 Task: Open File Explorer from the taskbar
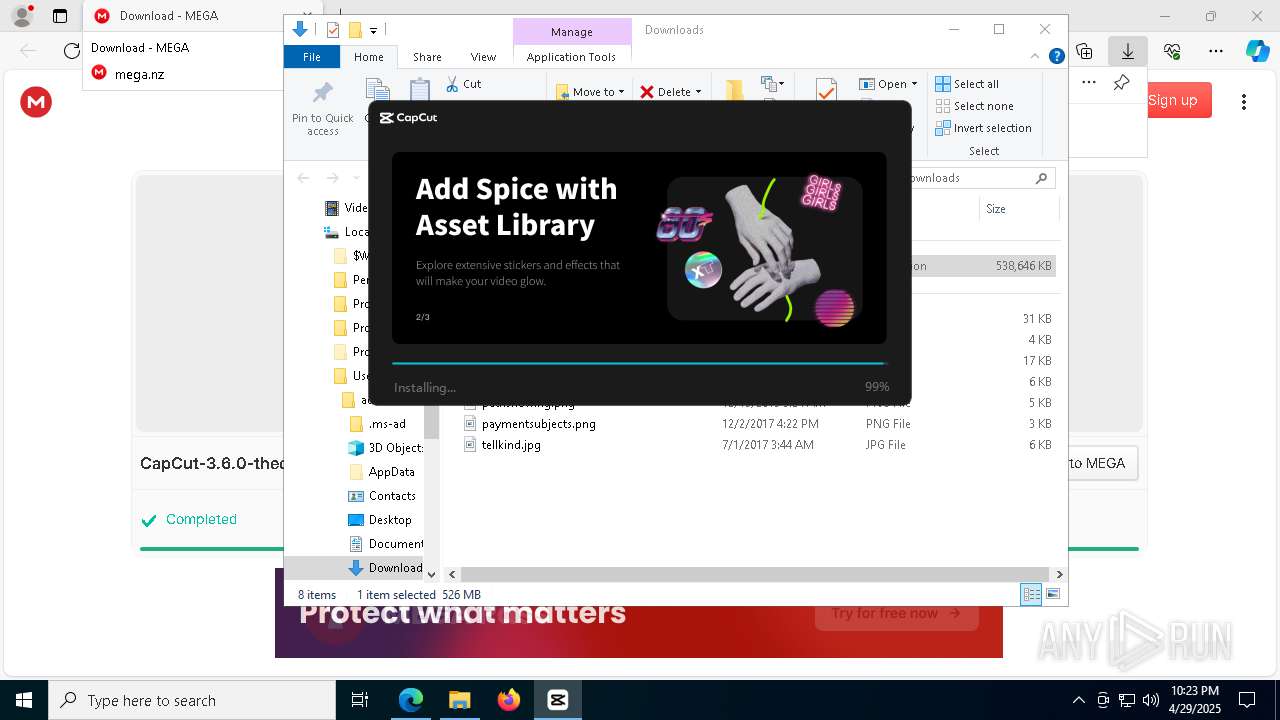pos(460,700)
